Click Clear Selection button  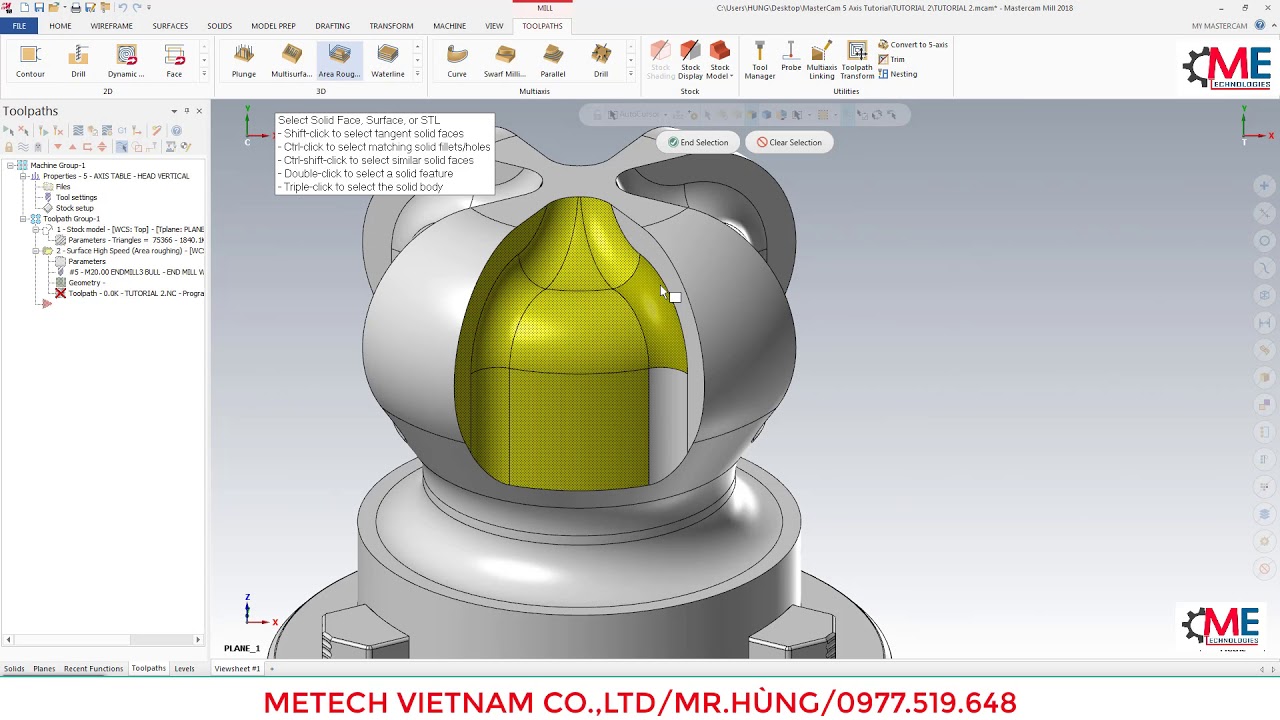coord(789,142)
